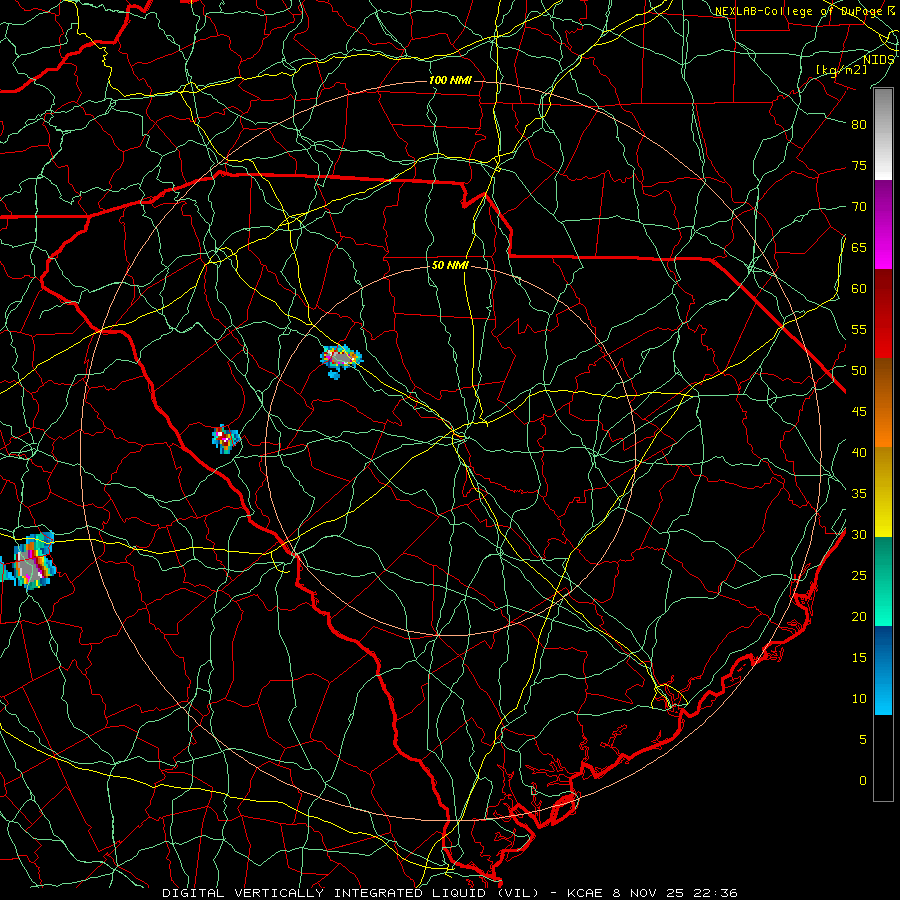
Task: Select the 40 value on the color scale
Action: pos(859,453)
